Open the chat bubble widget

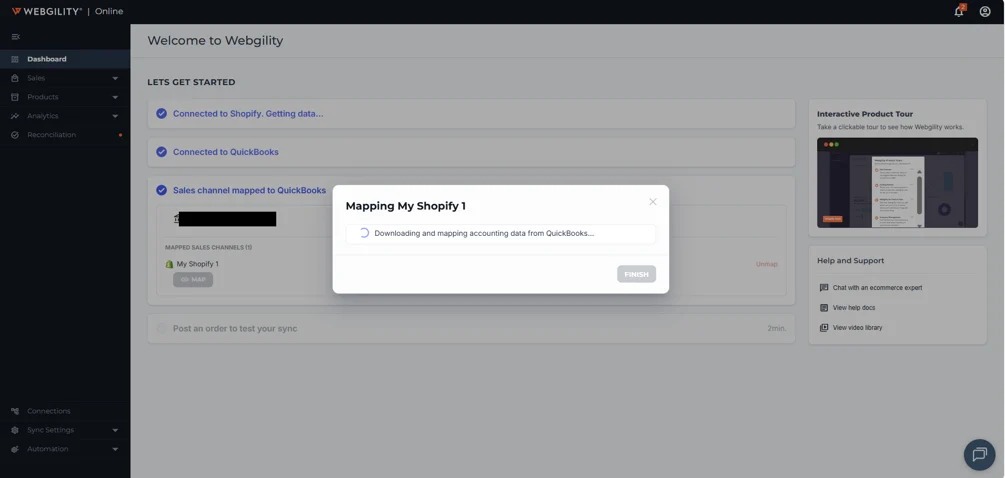tap(979, 455)
